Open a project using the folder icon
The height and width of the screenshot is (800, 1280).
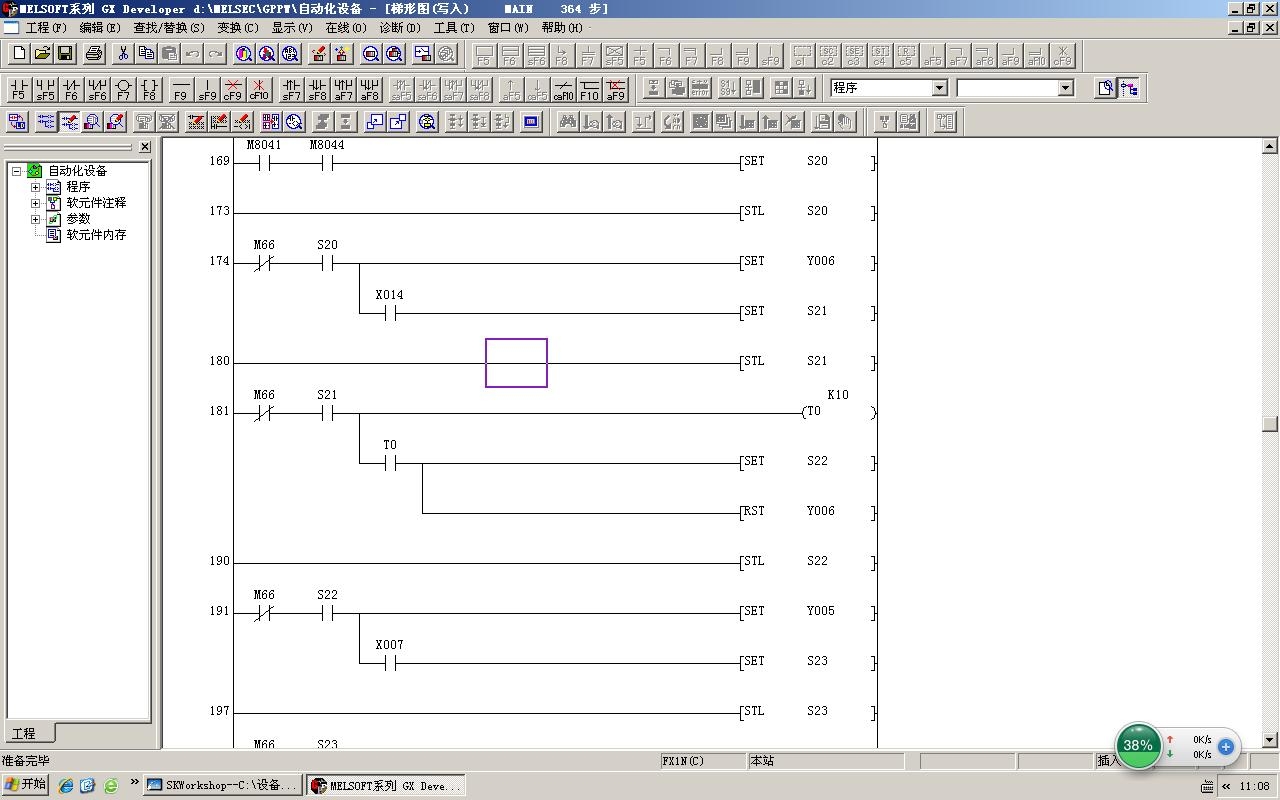(42, 53)
